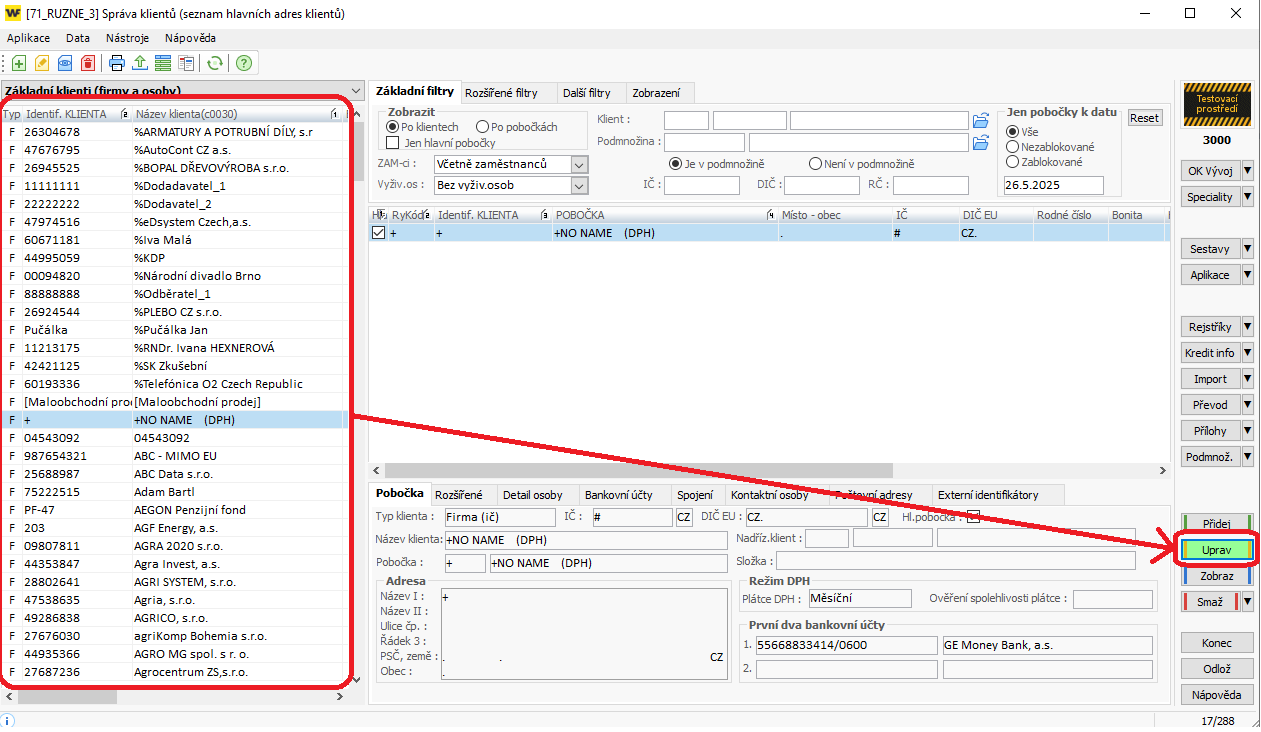Select Je v podmnožině radio button
Screen dimensions: 1261x732
click(675, 164)
